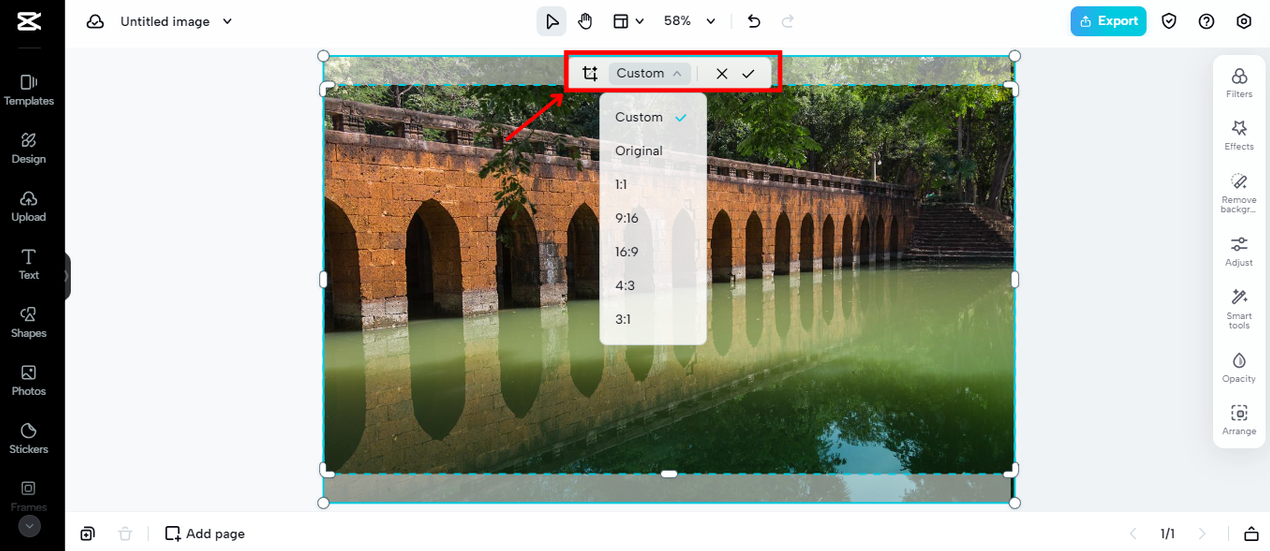The height and width of the screenshot is (551, 1270).
Task: Click the bottom center crop edge handle
Action: 669,473
